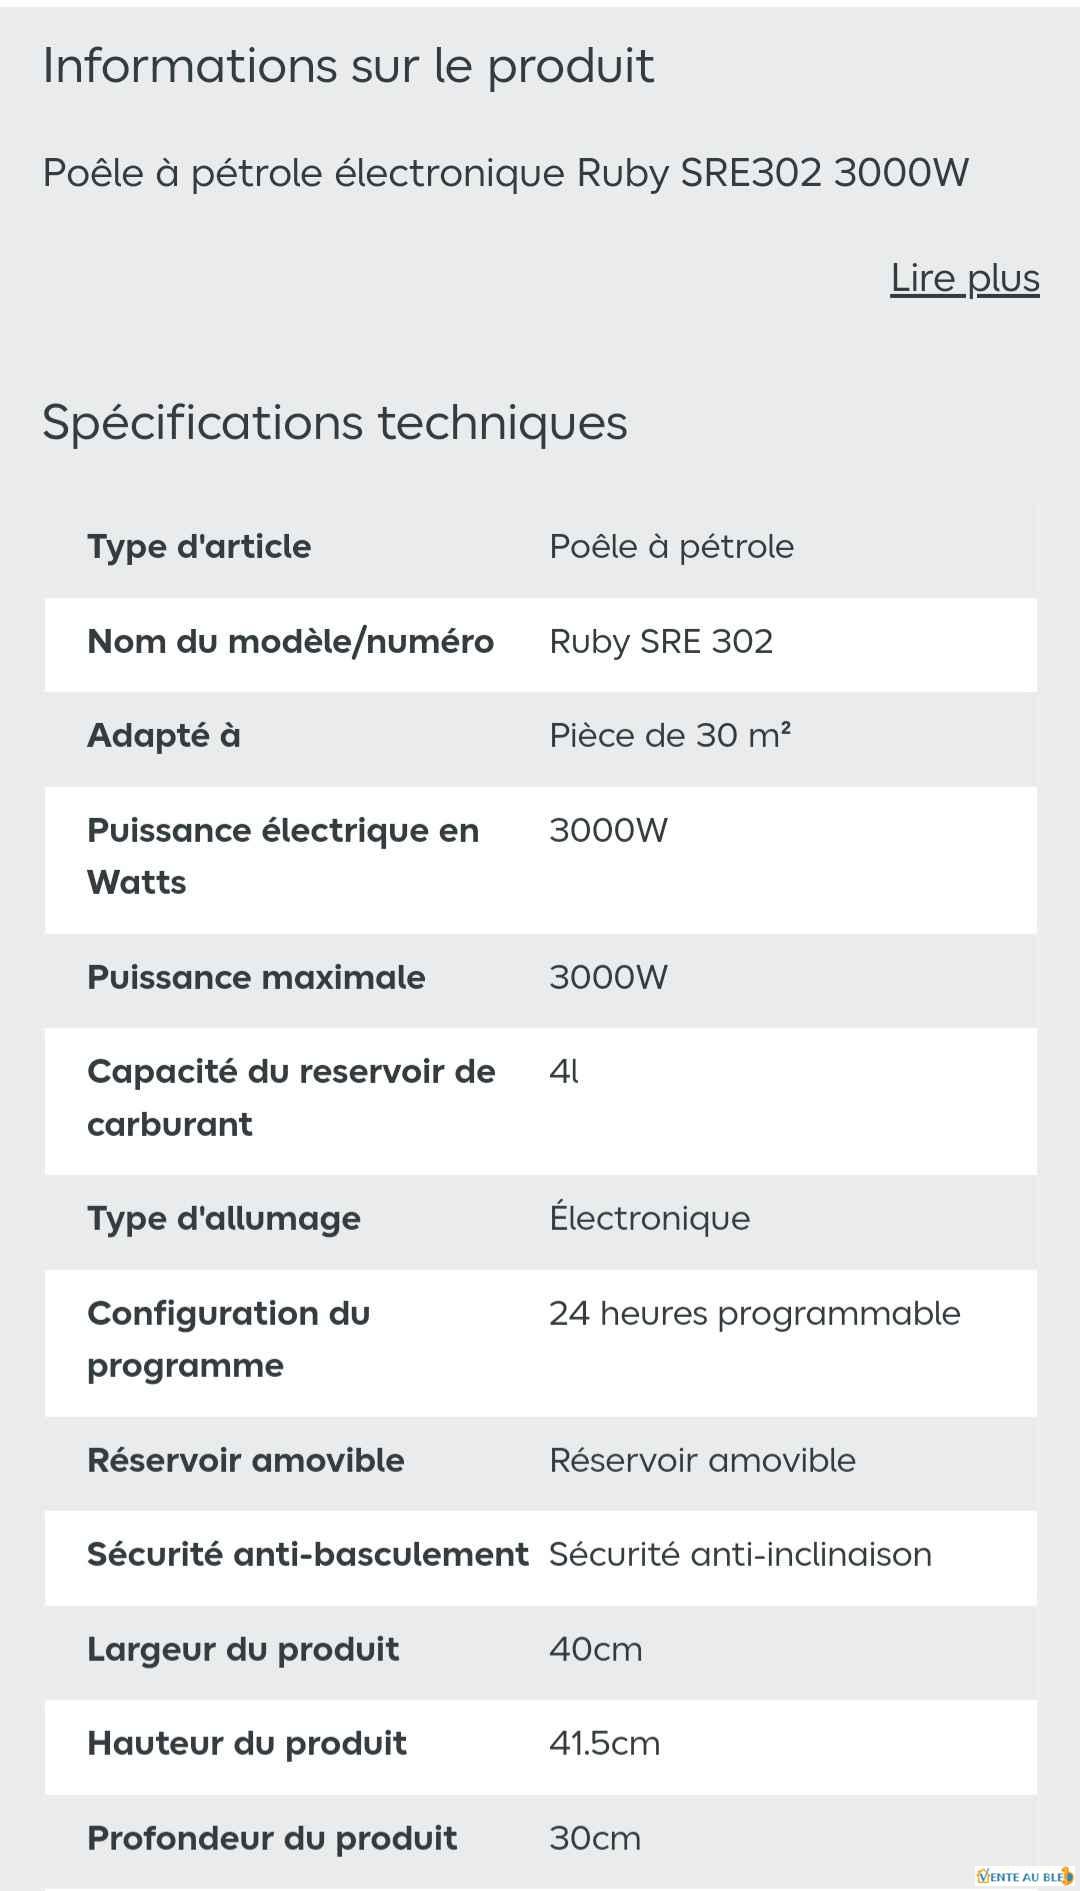Click the "4l" fuel tank capacity value
The height and width of the screenshot is (1891, 1080).
pyautogui.click(x=564, y=1071)
